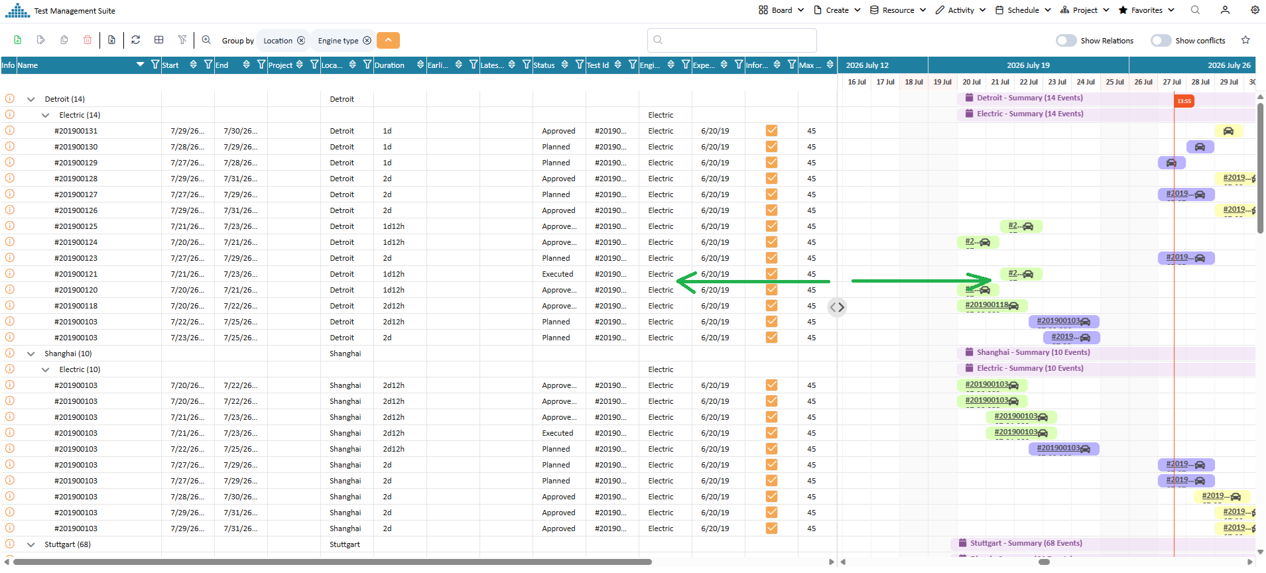Toggle the Show conflicts switch
The height and width of the screenshot is (573, 1266).
coord(1160,41)
